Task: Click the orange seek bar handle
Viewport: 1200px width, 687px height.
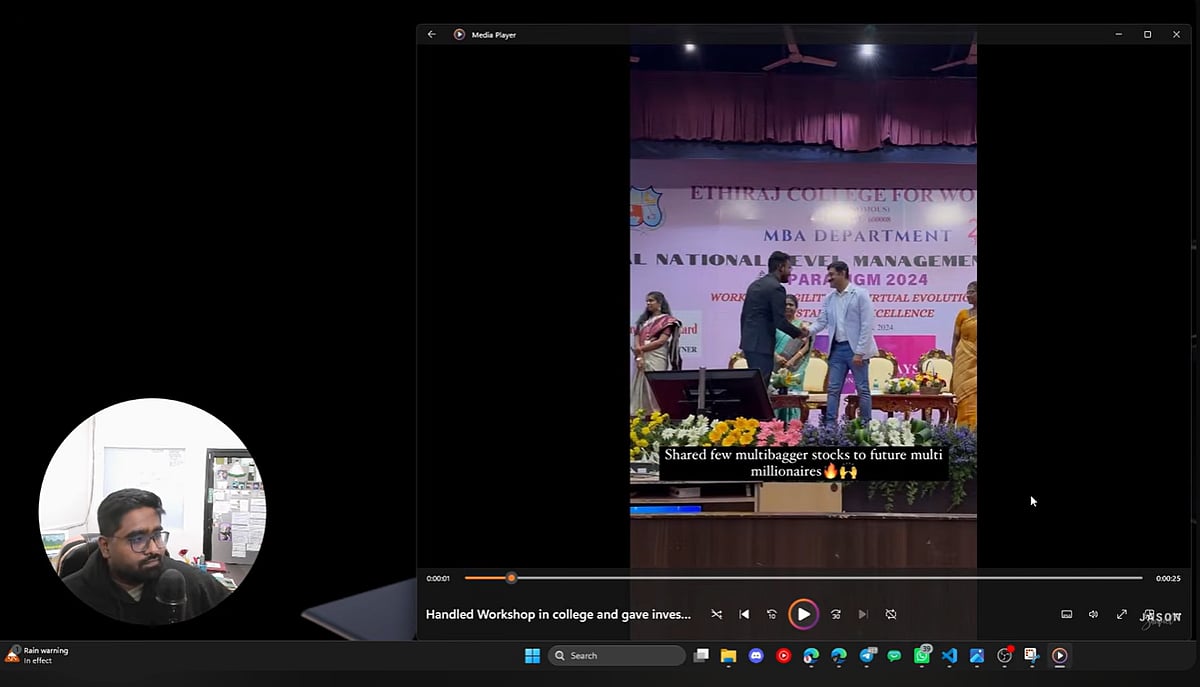Action: [511, 578]
